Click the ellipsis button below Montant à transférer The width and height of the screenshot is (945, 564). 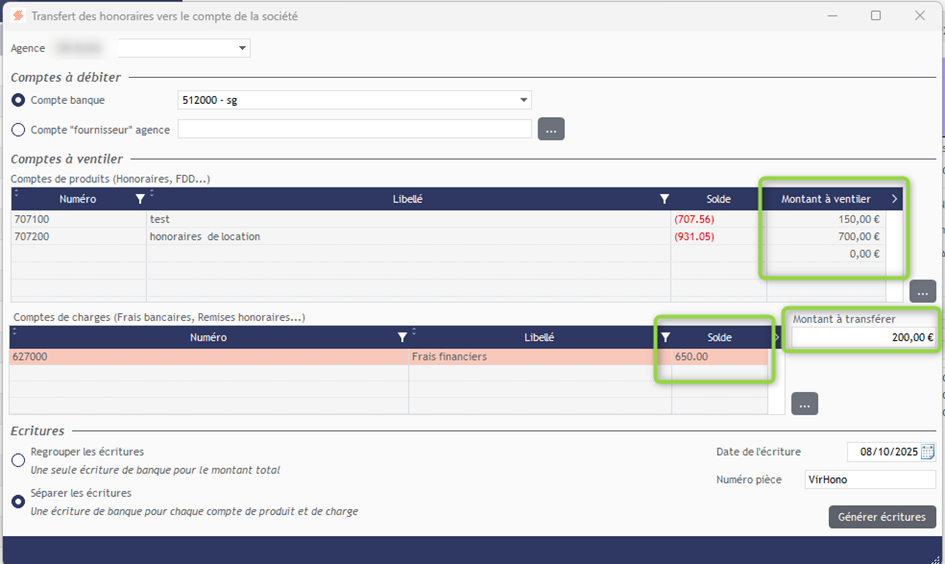point(804,403)
